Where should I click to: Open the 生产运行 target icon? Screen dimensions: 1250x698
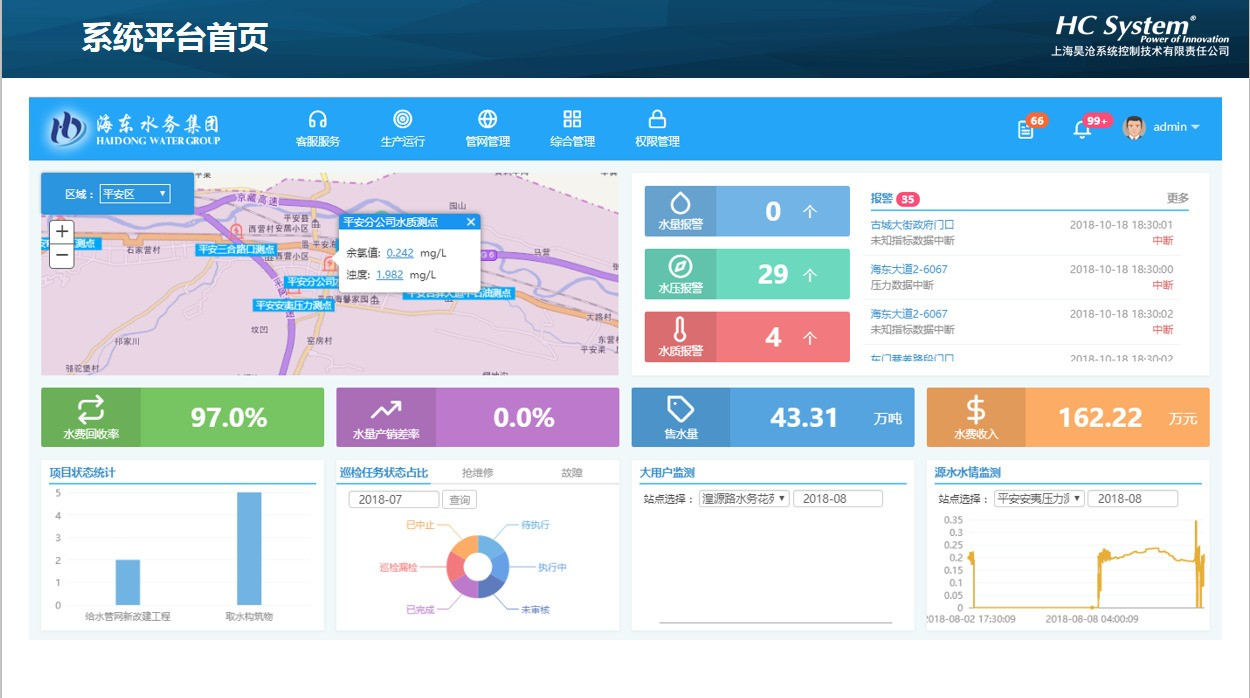point(403,119)
